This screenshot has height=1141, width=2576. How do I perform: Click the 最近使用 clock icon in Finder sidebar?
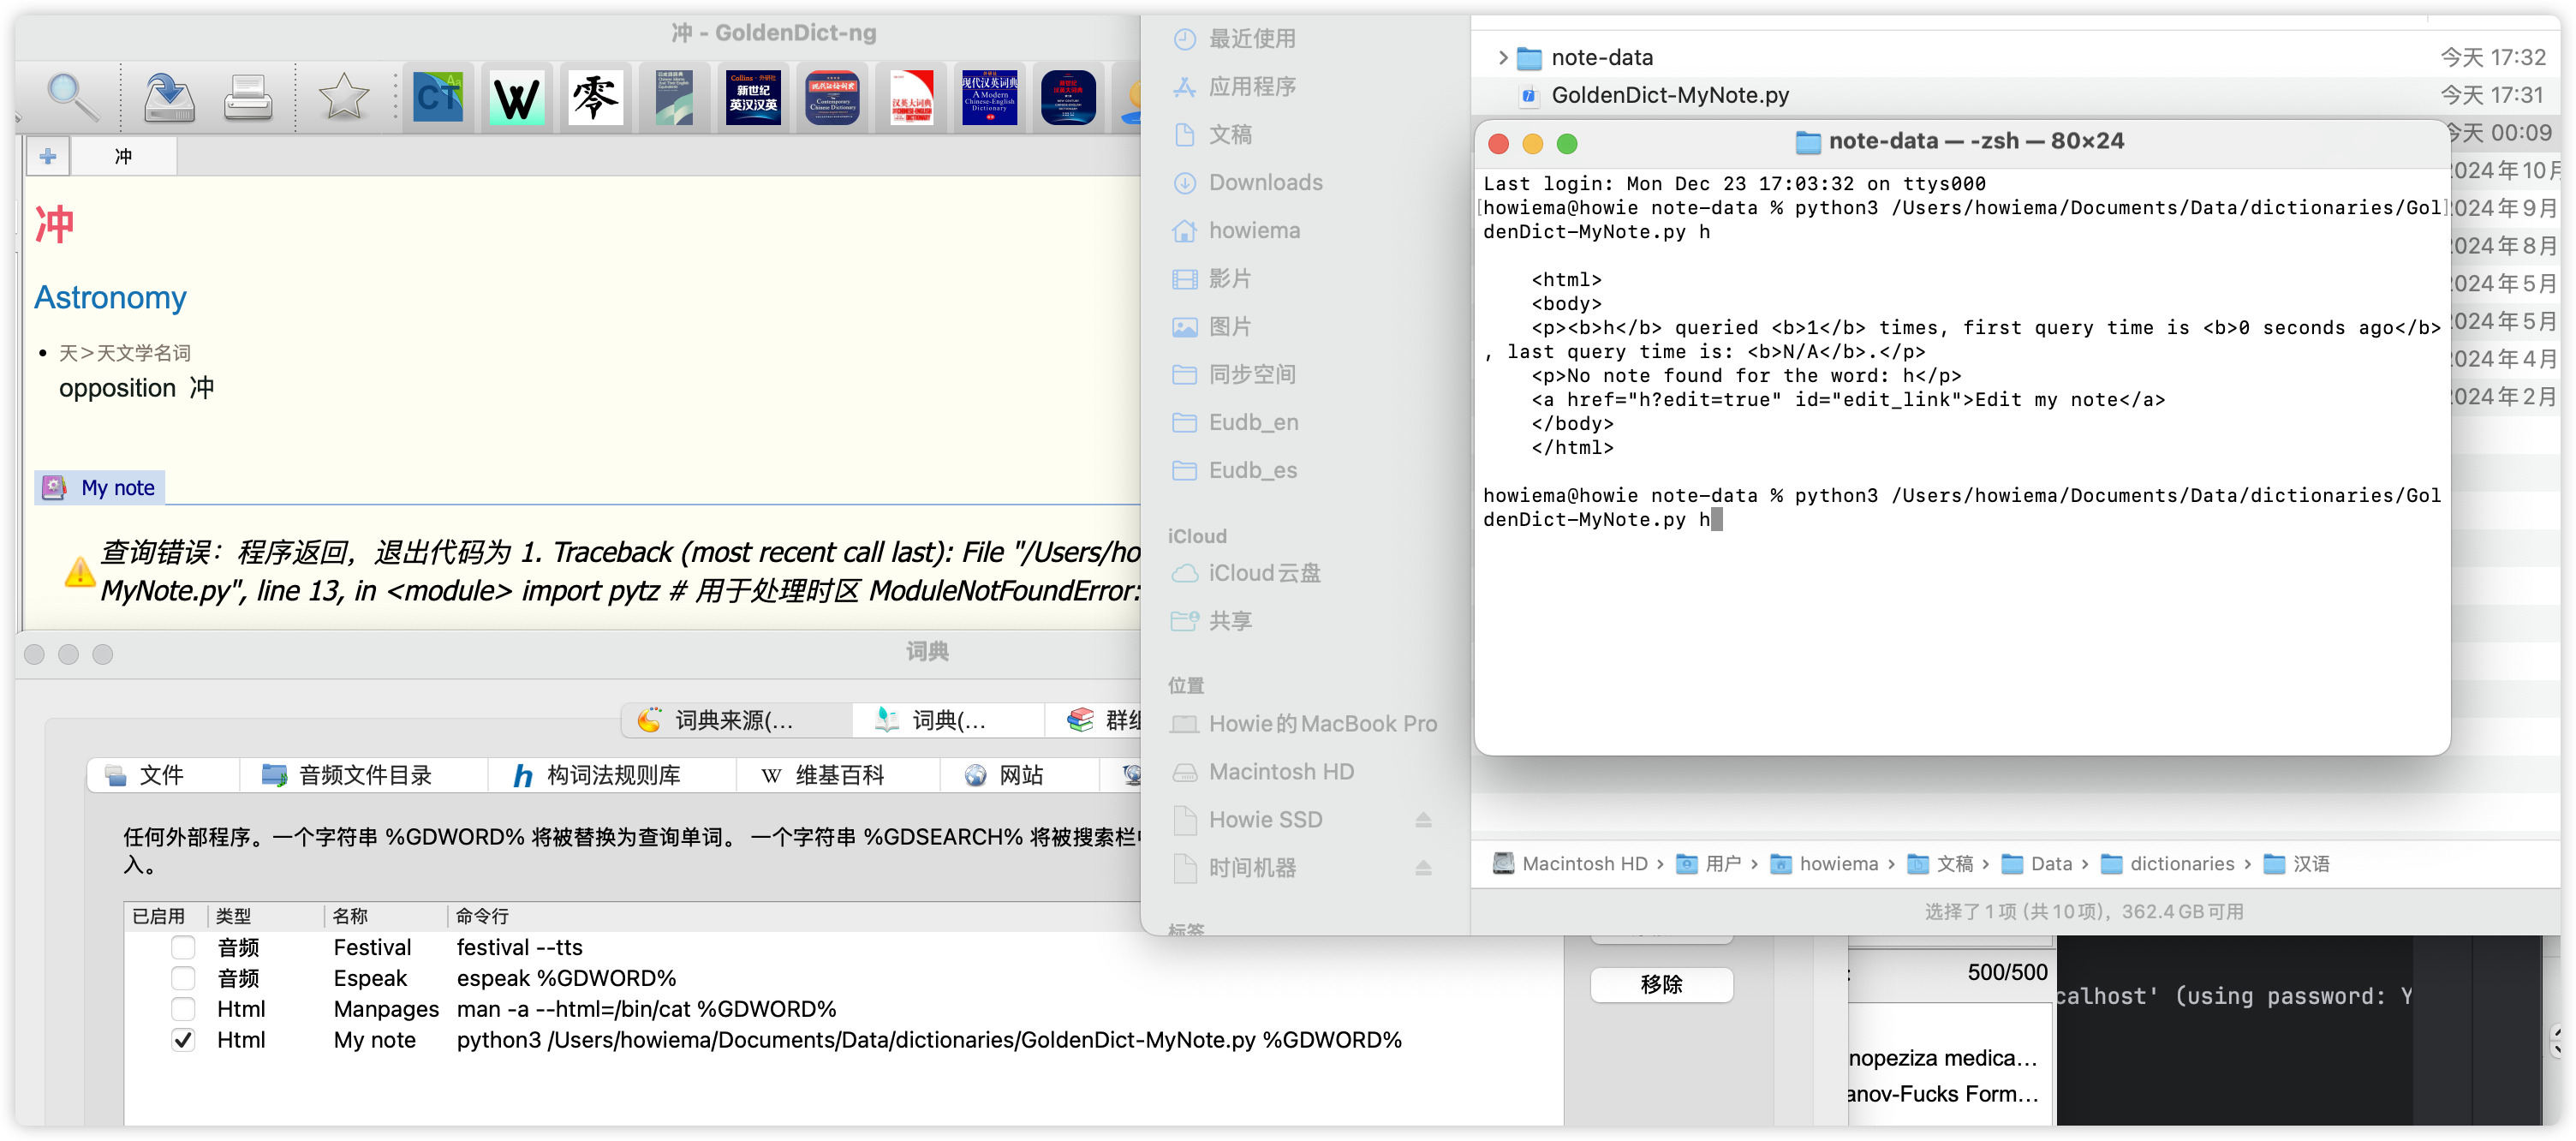click(x=1184, y=39)
